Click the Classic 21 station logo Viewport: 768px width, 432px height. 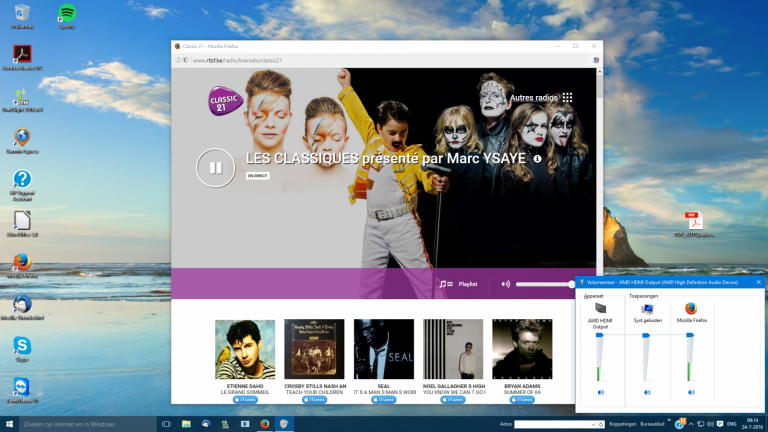(x=224, y=103)
